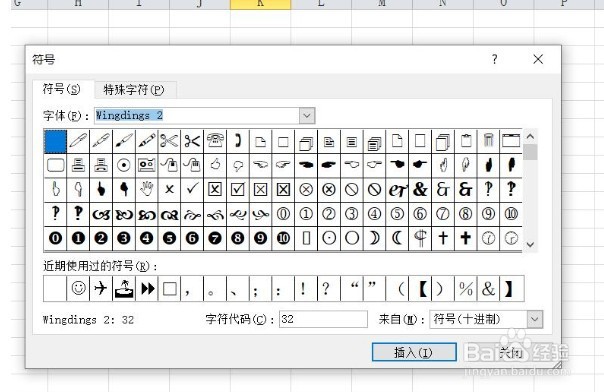604x392 pixels.
Task: Click the 'Wingdings 2: 32' status text
Action: (x=88, y=320)
